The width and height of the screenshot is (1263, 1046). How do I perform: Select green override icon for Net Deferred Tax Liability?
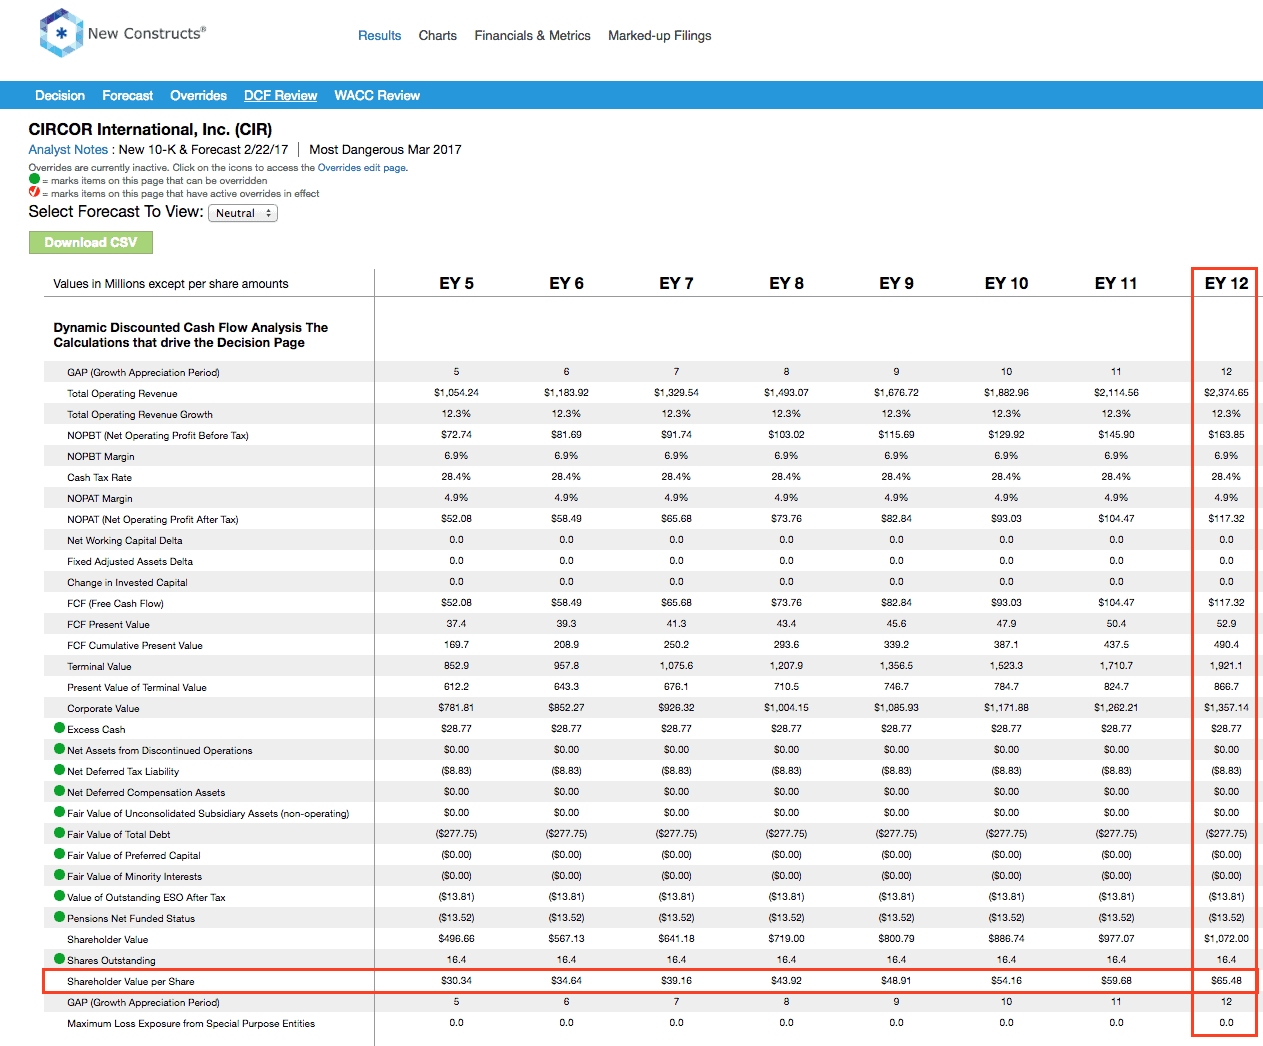pos(60,770)
